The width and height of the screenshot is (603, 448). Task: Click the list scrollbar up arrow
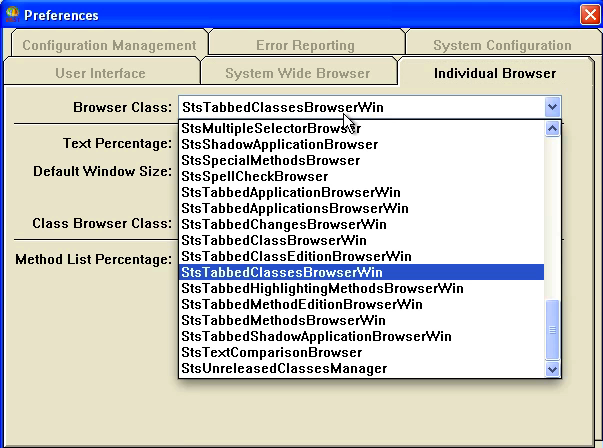pos(553,128)
